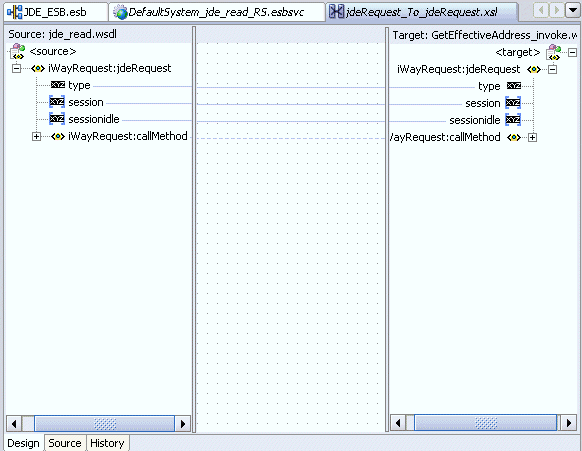Click 'Target: GetEffectiveAddress_invoke' header

click(485, 35)
